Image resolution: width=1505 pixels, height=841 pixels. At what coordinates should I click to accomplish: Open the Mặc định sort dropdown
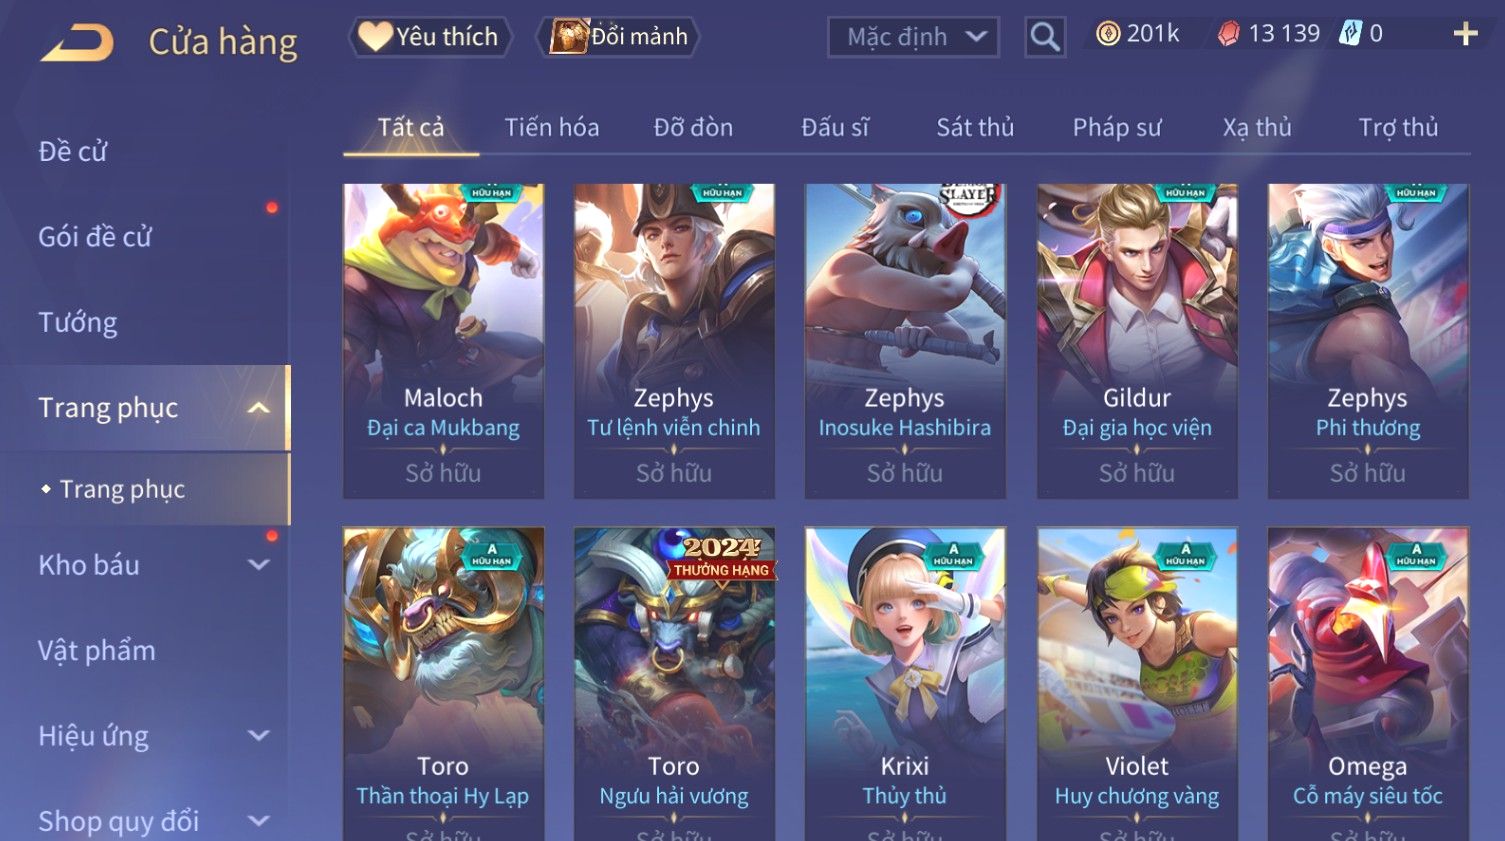913,37
